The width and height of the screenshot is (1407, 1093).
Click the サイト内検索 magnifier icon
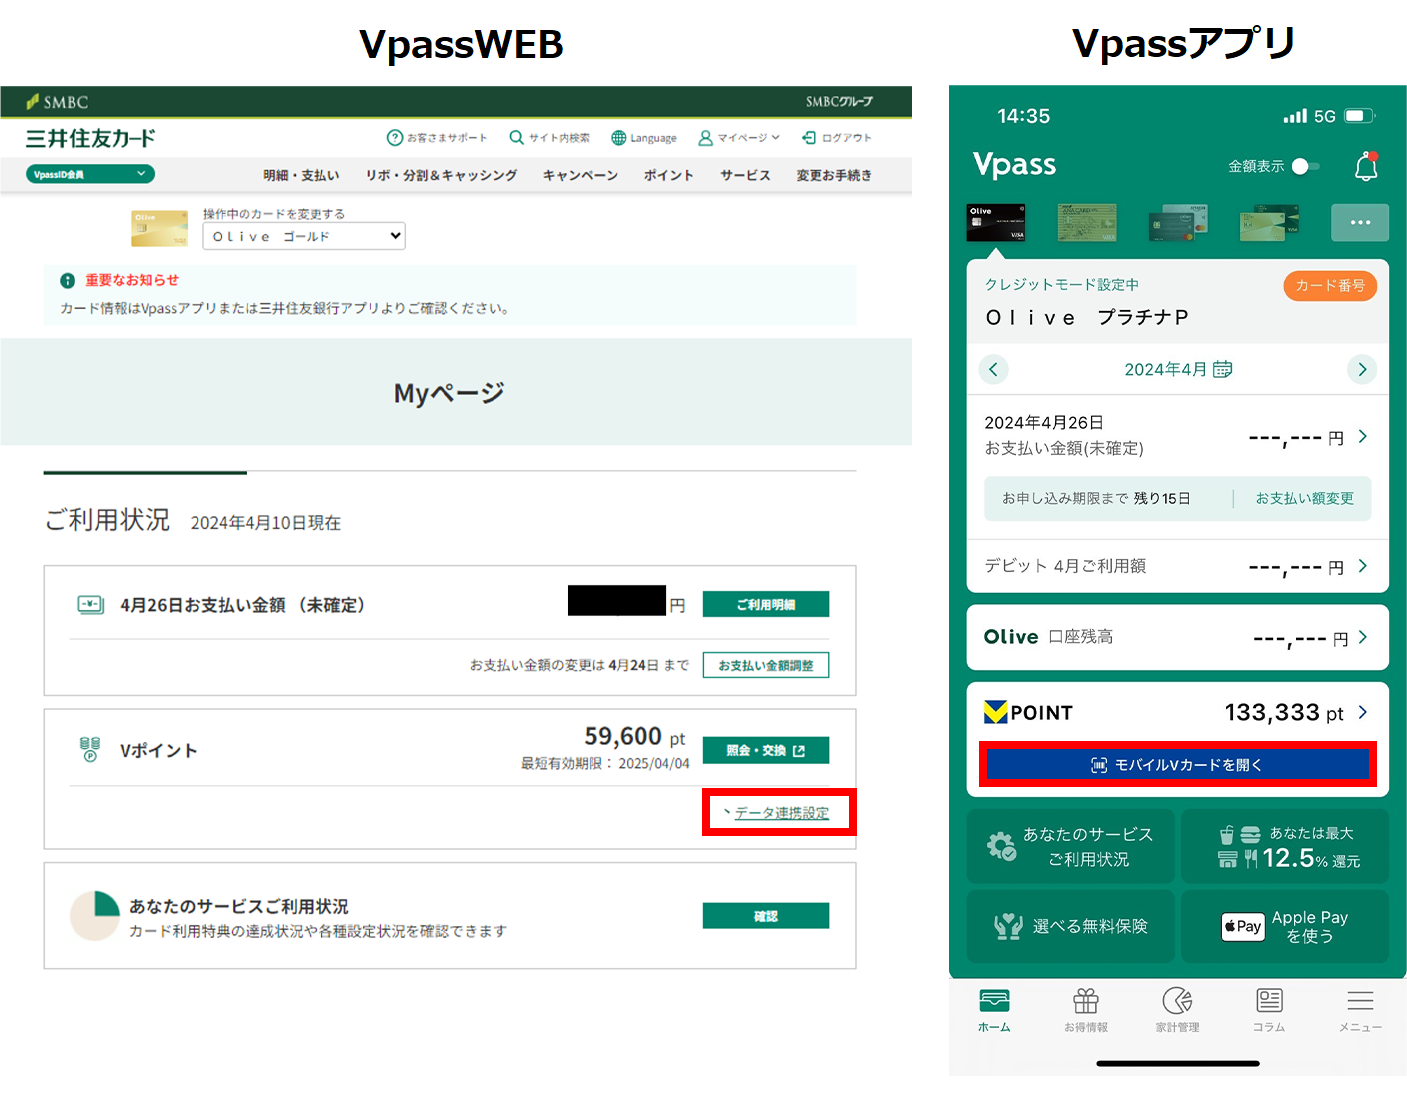pyautogui.click(x=516, y=138)
